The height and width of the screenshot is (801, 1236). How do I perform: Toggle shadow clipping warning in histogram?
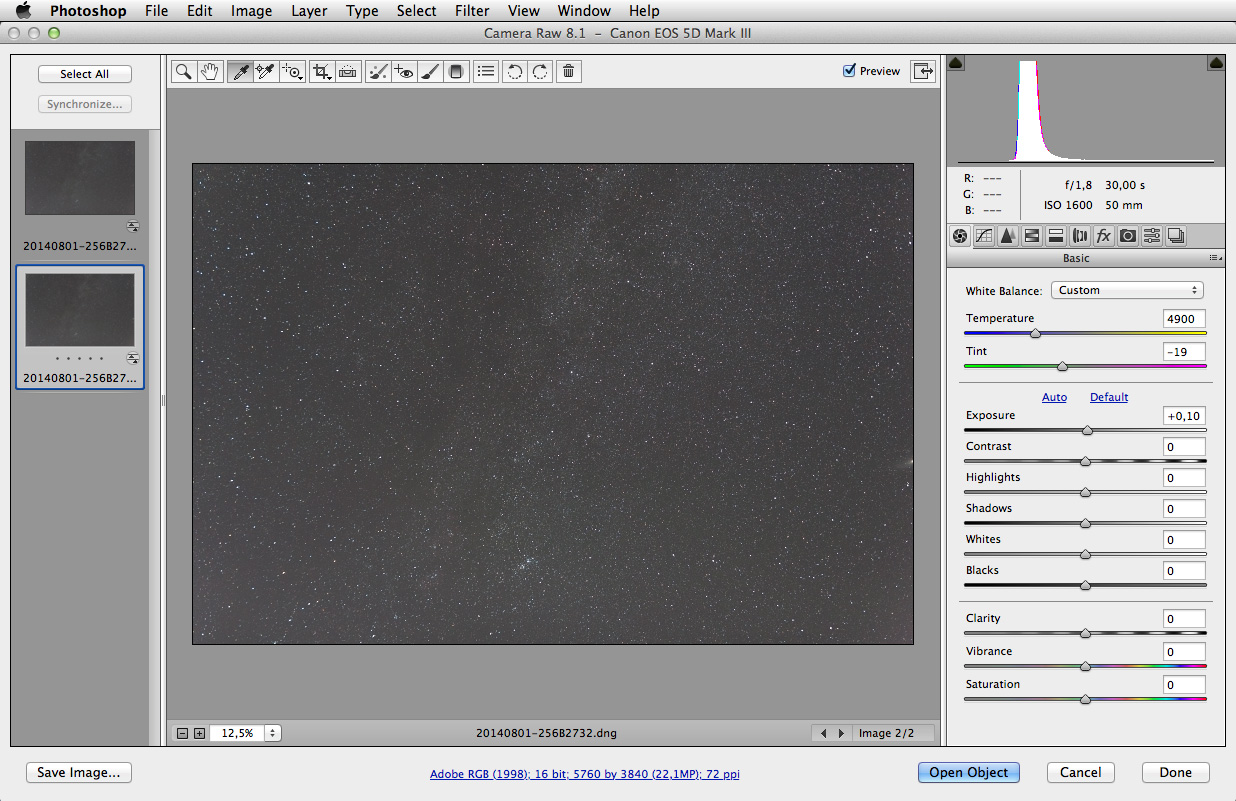(x=956, y=63)
